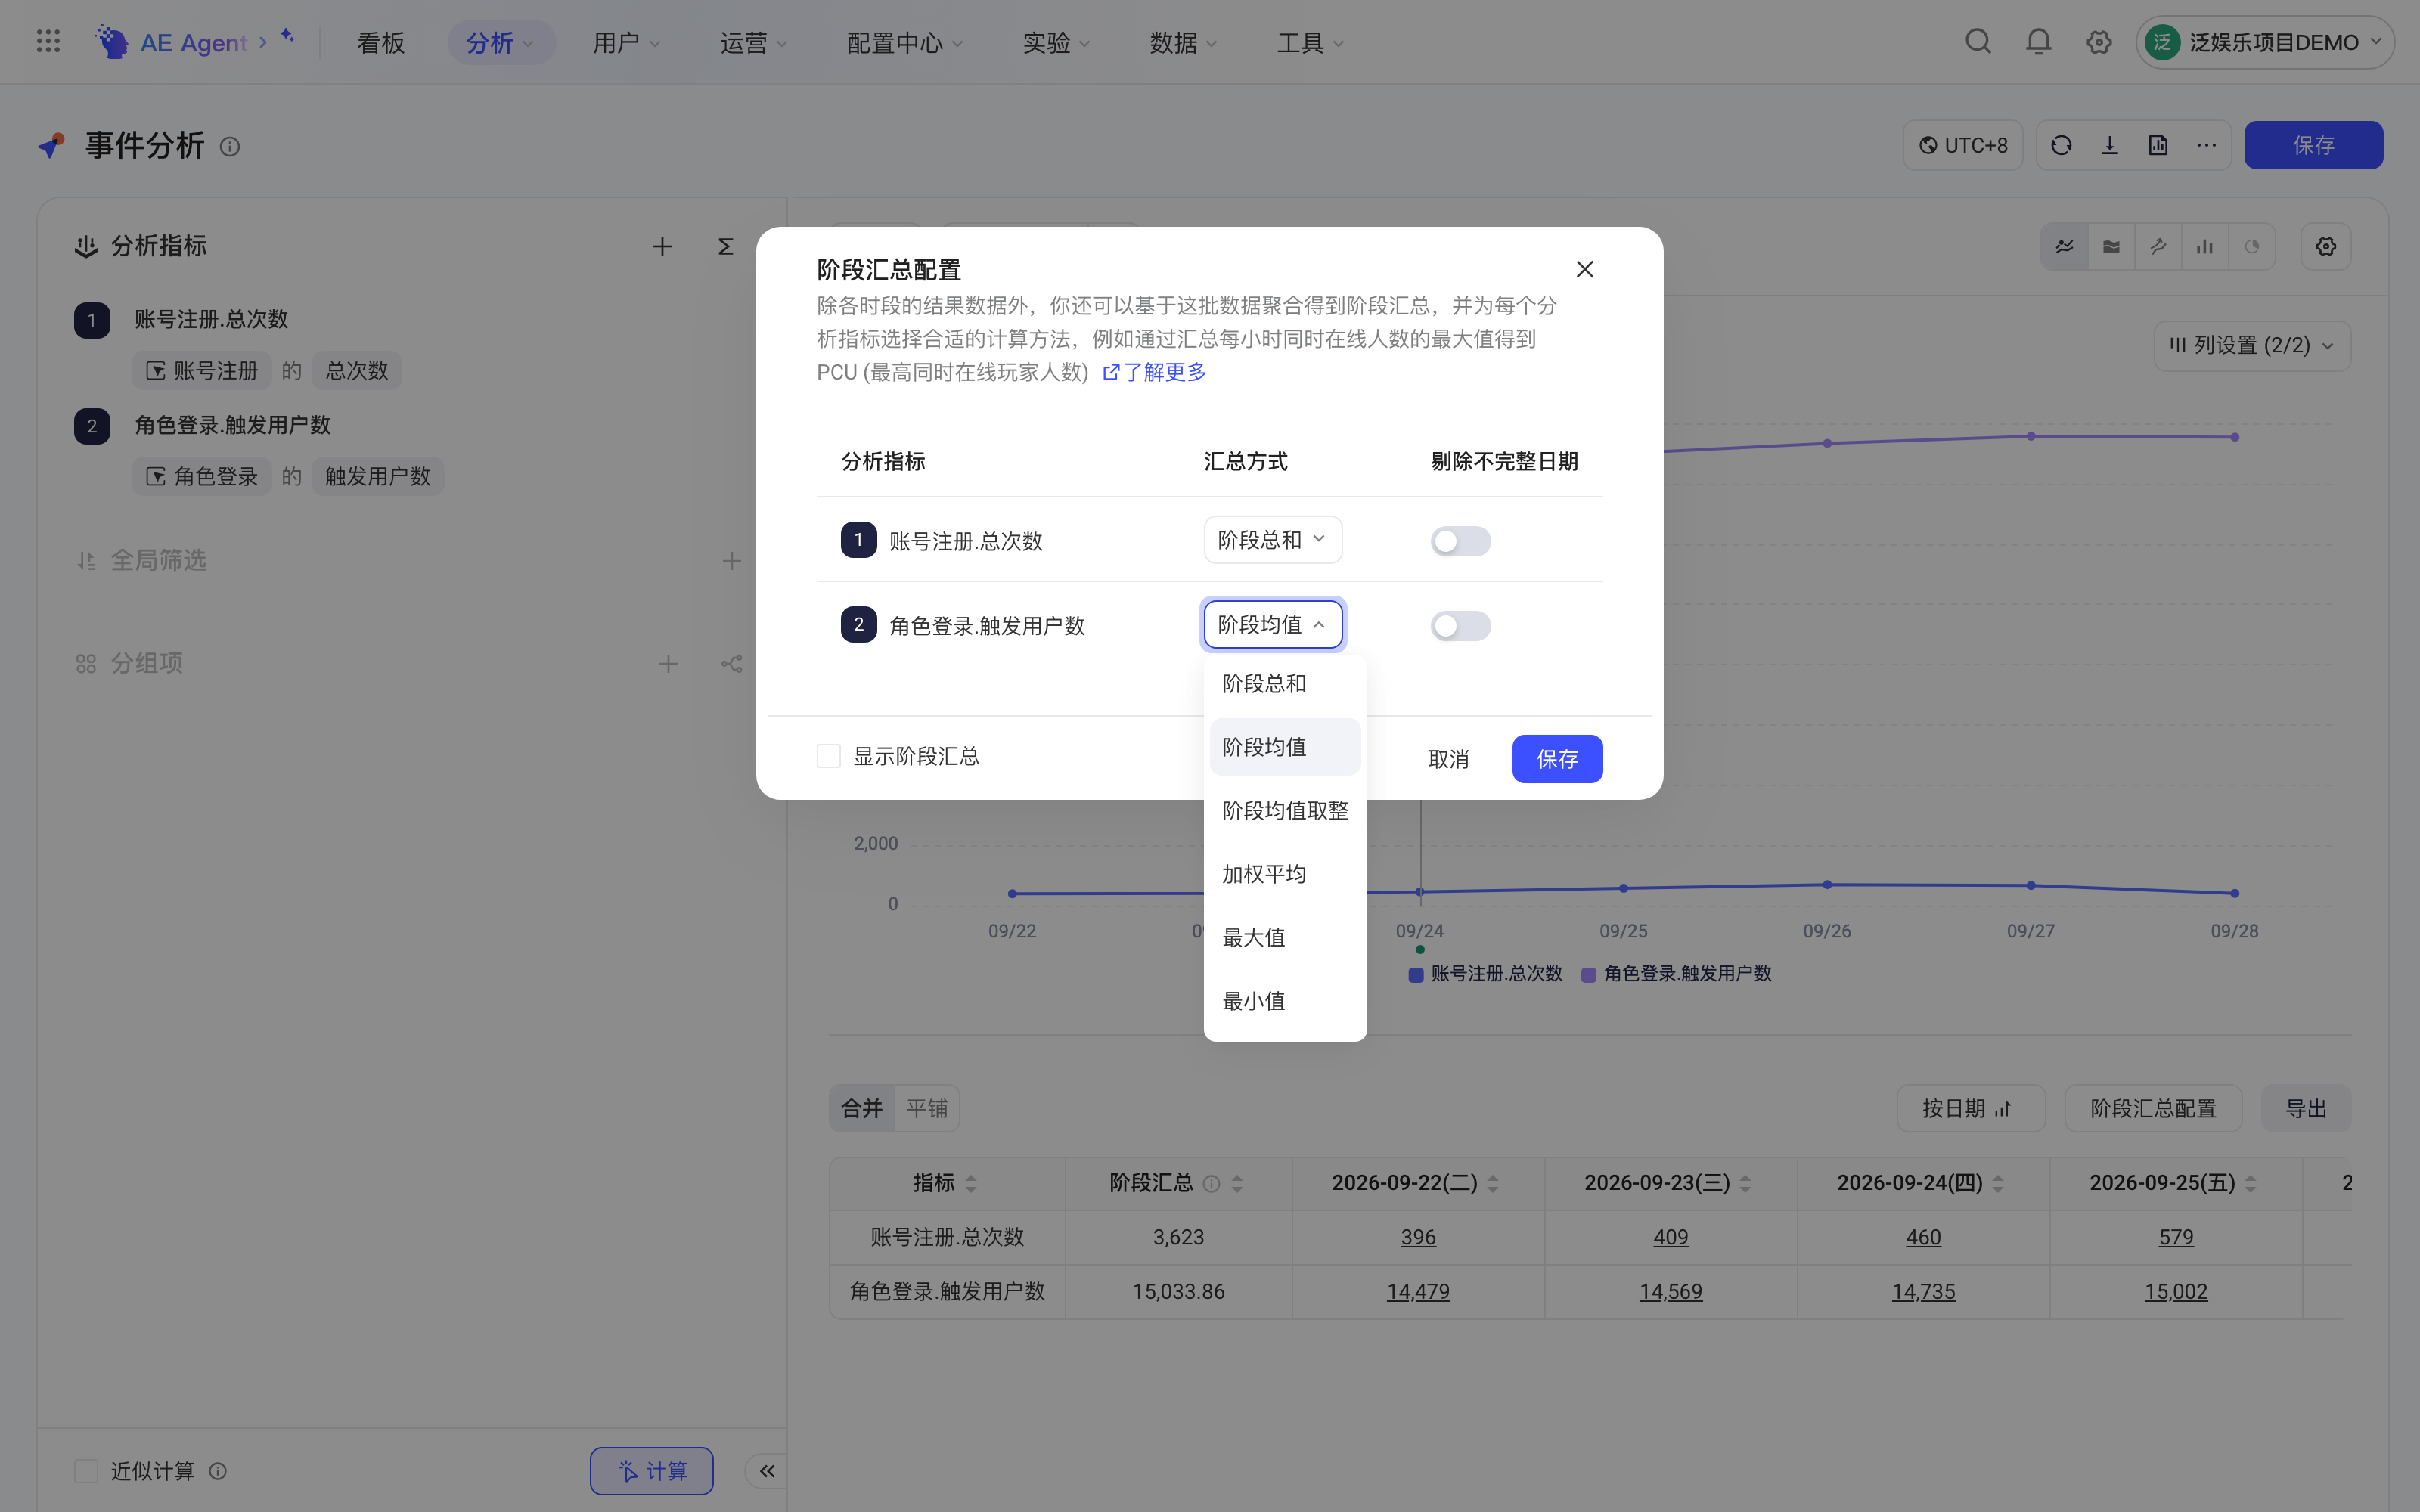Add a 分组项 with plus icon
The height and width of the screenshot is (1512, 2420).
(x=667, y=664)
